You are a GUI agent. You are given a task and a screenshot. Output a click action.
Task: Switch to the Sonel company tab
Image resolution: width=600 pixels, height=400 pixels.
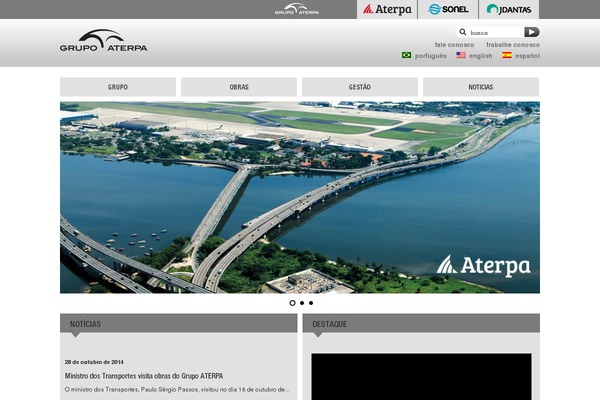coord(448,9)
